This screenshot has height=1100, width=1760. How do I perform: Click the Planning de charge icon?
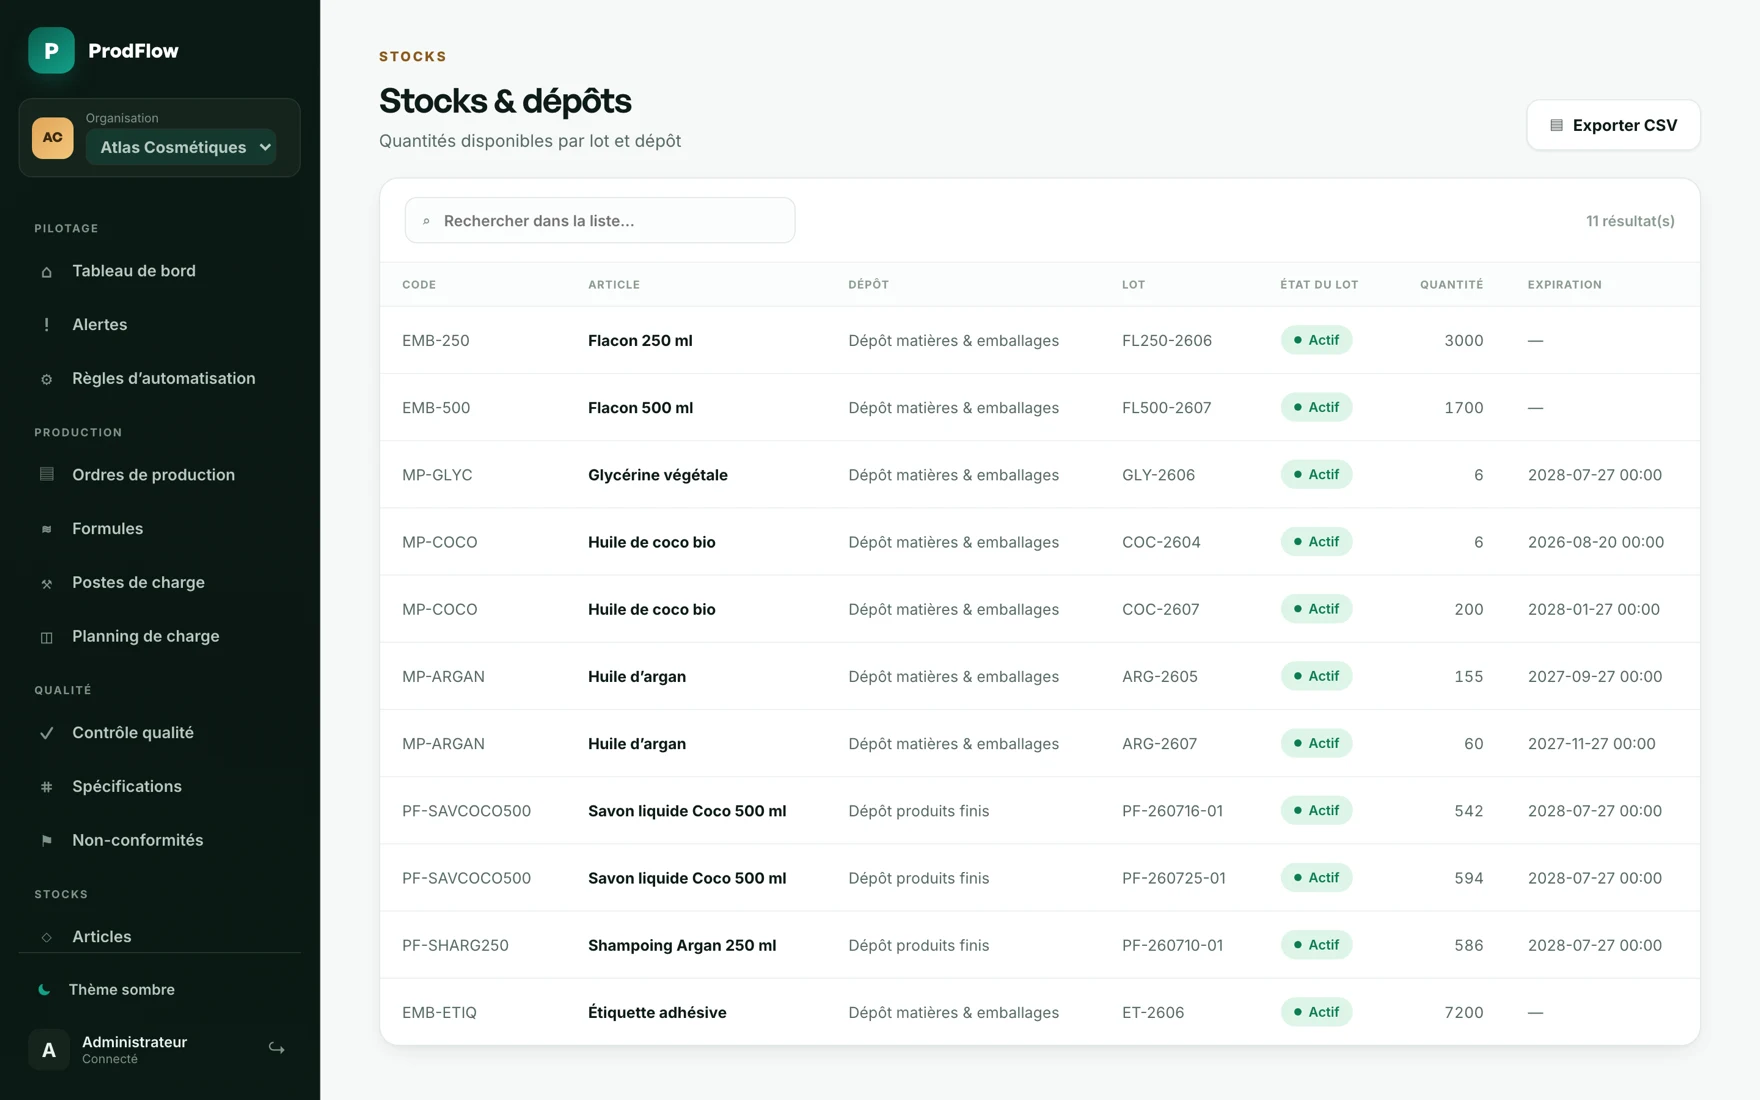pyautogui.click(x=46, y=637)
